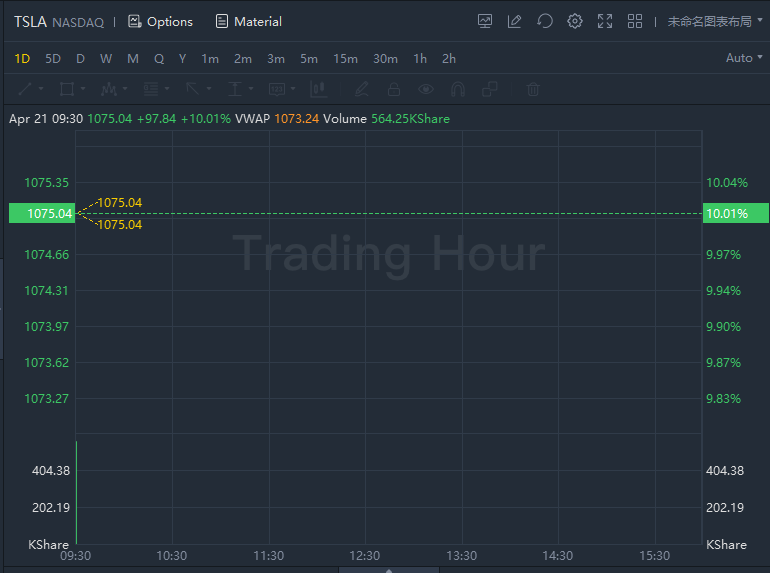Click the green volume bar at 09:30

point(77,492)
